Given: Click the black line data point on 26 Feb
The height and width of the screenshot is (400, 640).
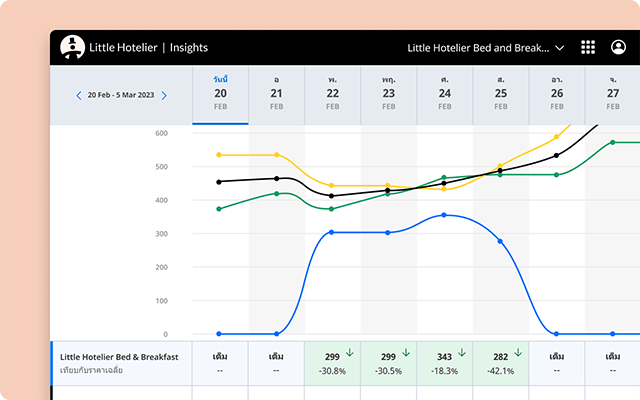Looking at the screenshot, I should [x=557, y=155].
